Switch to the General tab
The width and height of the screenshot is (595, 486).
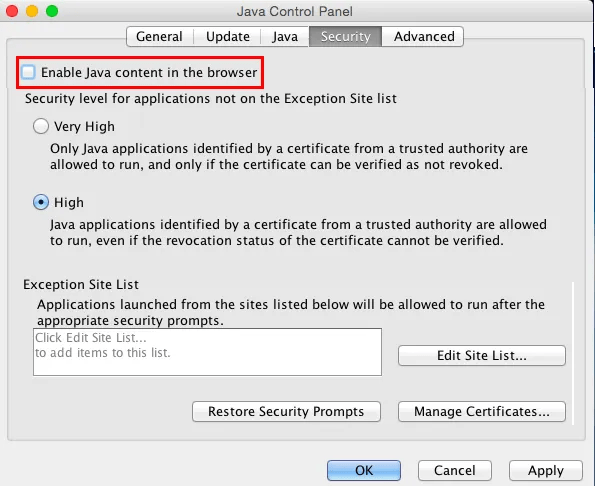(x=159, y=36)
